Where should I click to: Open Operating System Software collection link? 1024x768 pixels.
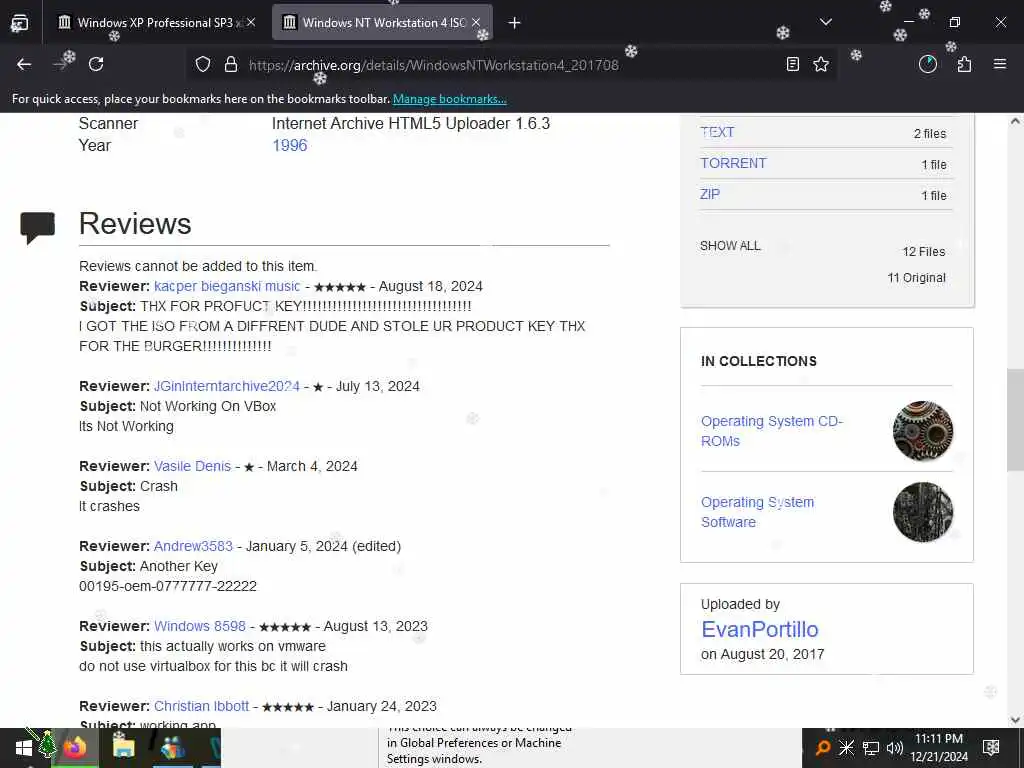pyautogui.click(x=758, y=512)
